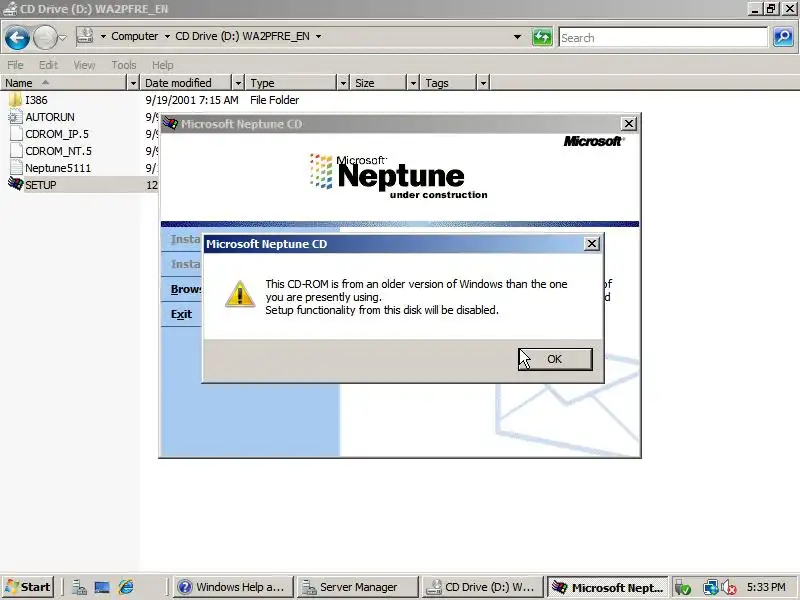This screenshot has width=800, height=600.
Task: Click the search magnifier button
Action: click(783, 37)
